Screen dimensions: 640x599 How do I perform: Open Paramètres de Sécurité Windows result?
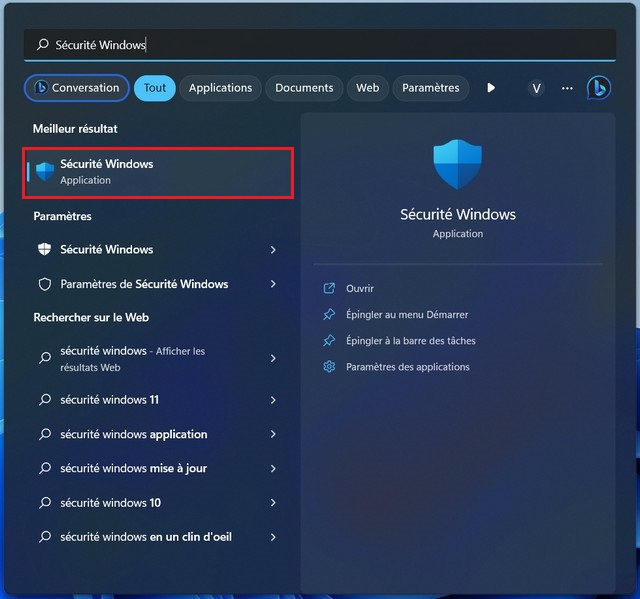click(158, 284)
